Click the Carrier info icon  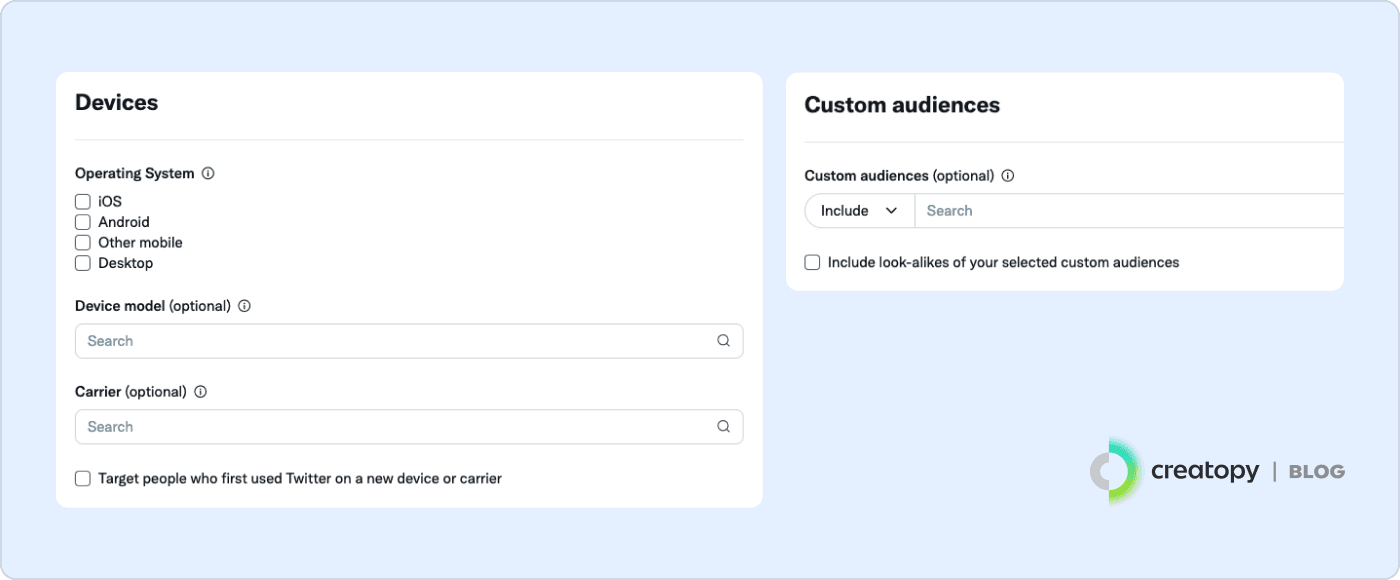tap(200, 392)
